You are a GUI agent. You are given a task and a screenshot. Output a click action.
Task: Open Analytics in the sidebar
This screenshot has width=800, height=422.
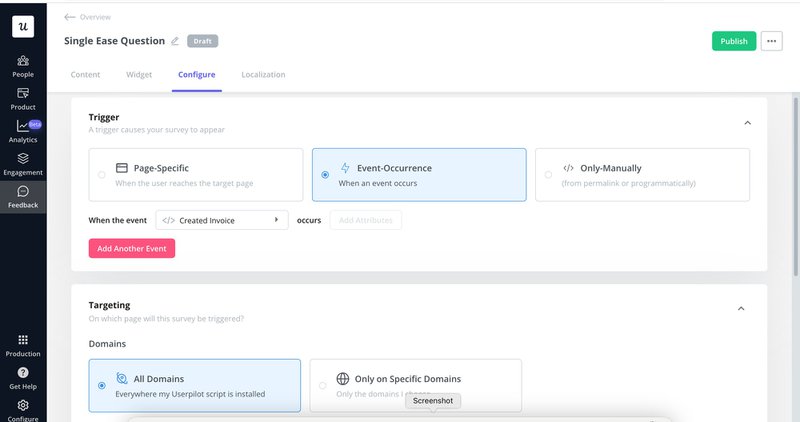click(x=23, y=131)
